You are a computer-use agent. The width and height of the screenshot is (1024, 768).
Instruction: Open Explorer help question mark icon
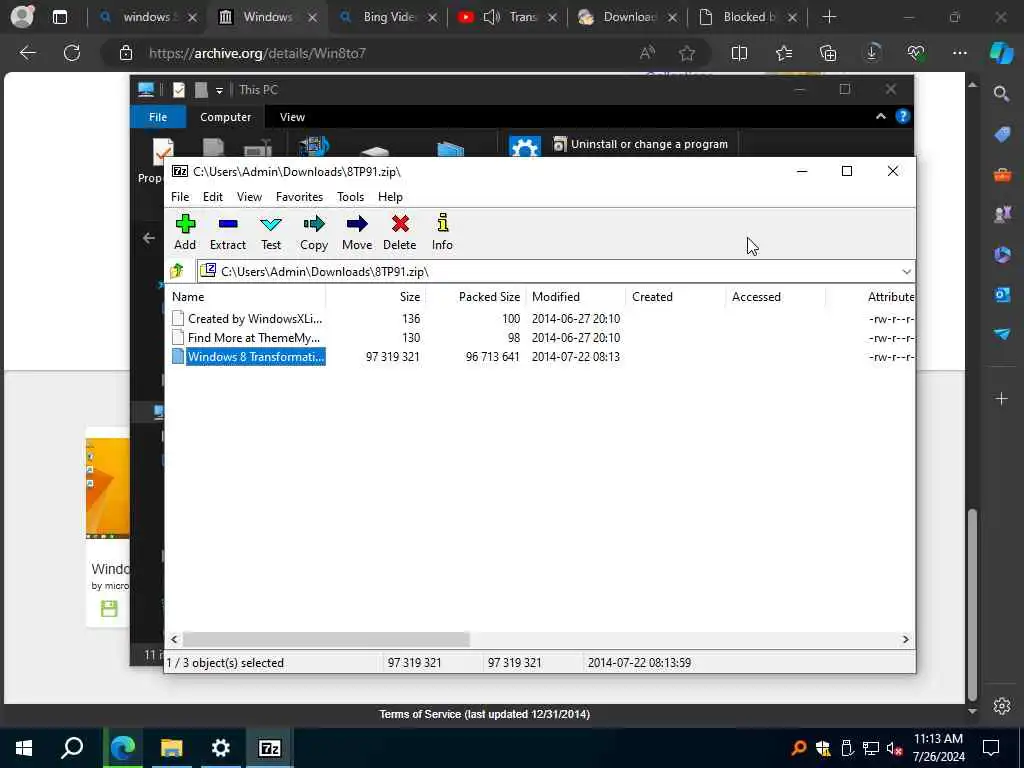(903, 116)
